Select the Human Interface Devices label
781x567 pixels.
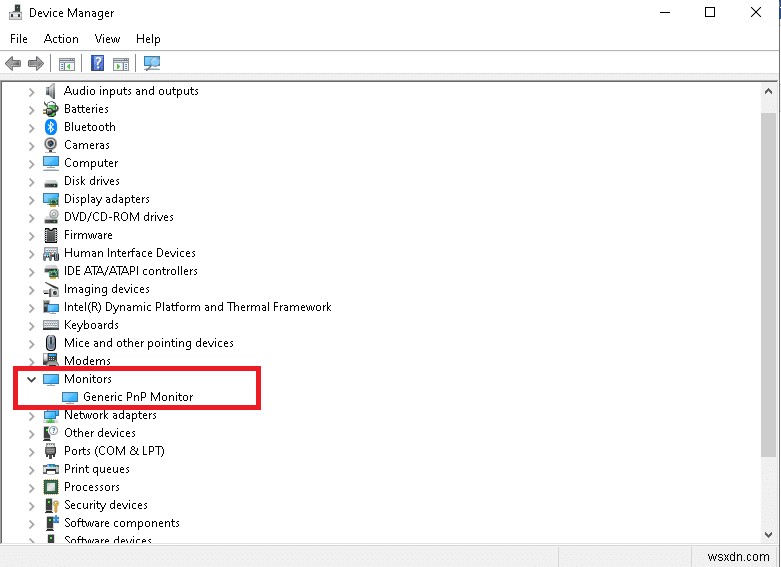pos(130,253)
